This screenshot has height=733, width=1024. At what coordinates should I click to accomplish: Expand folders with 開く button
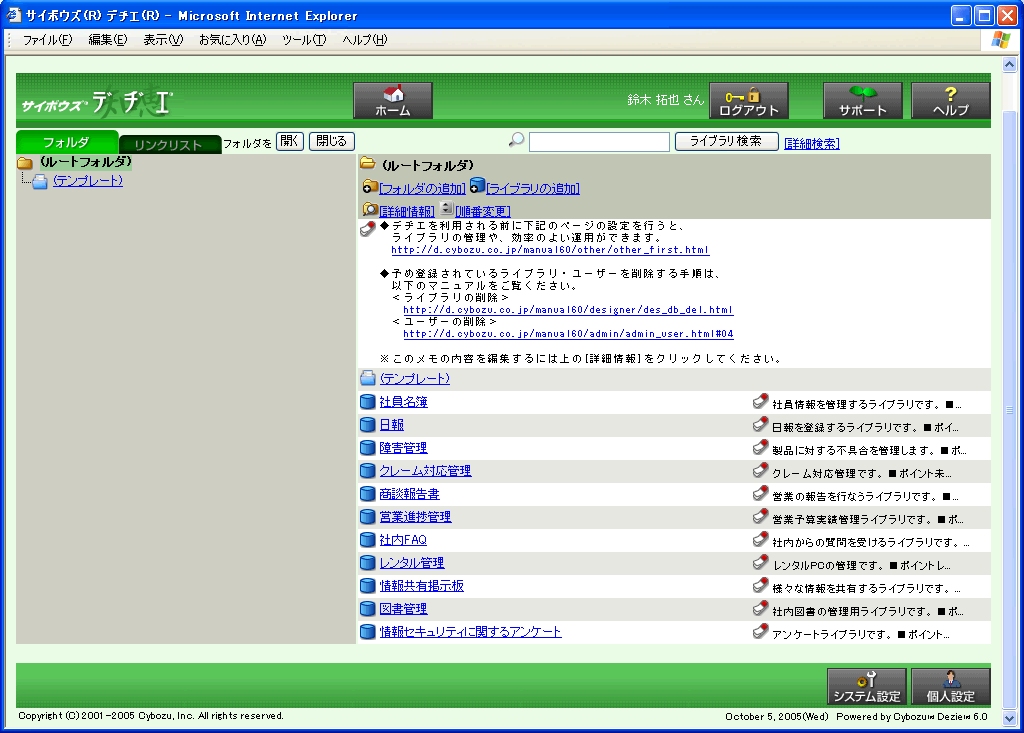pos(290,141)
